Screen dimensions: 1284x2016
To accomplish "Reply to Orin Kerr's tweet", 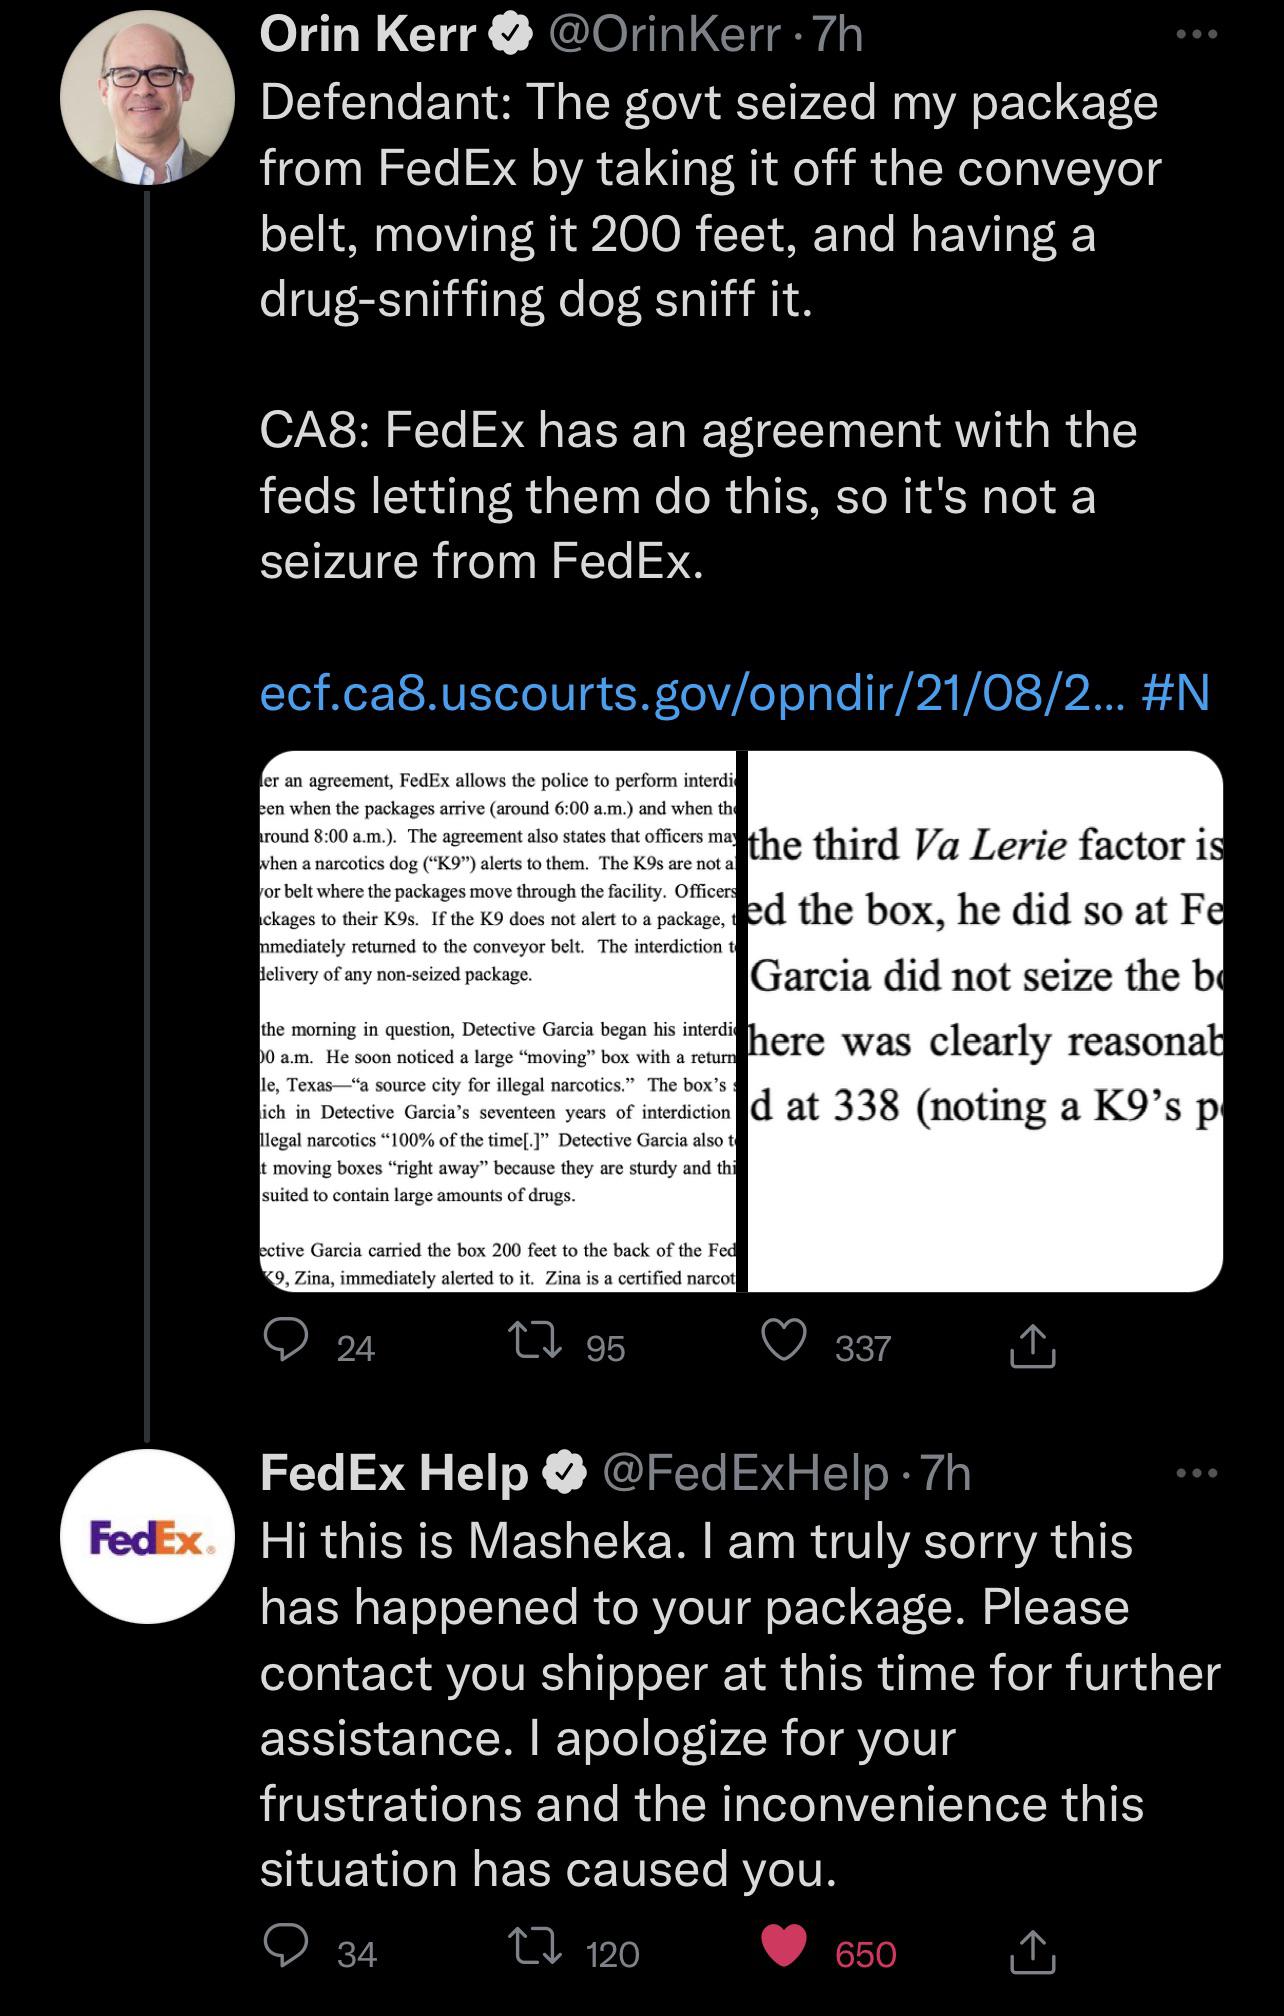I will tap(290, 1346).
